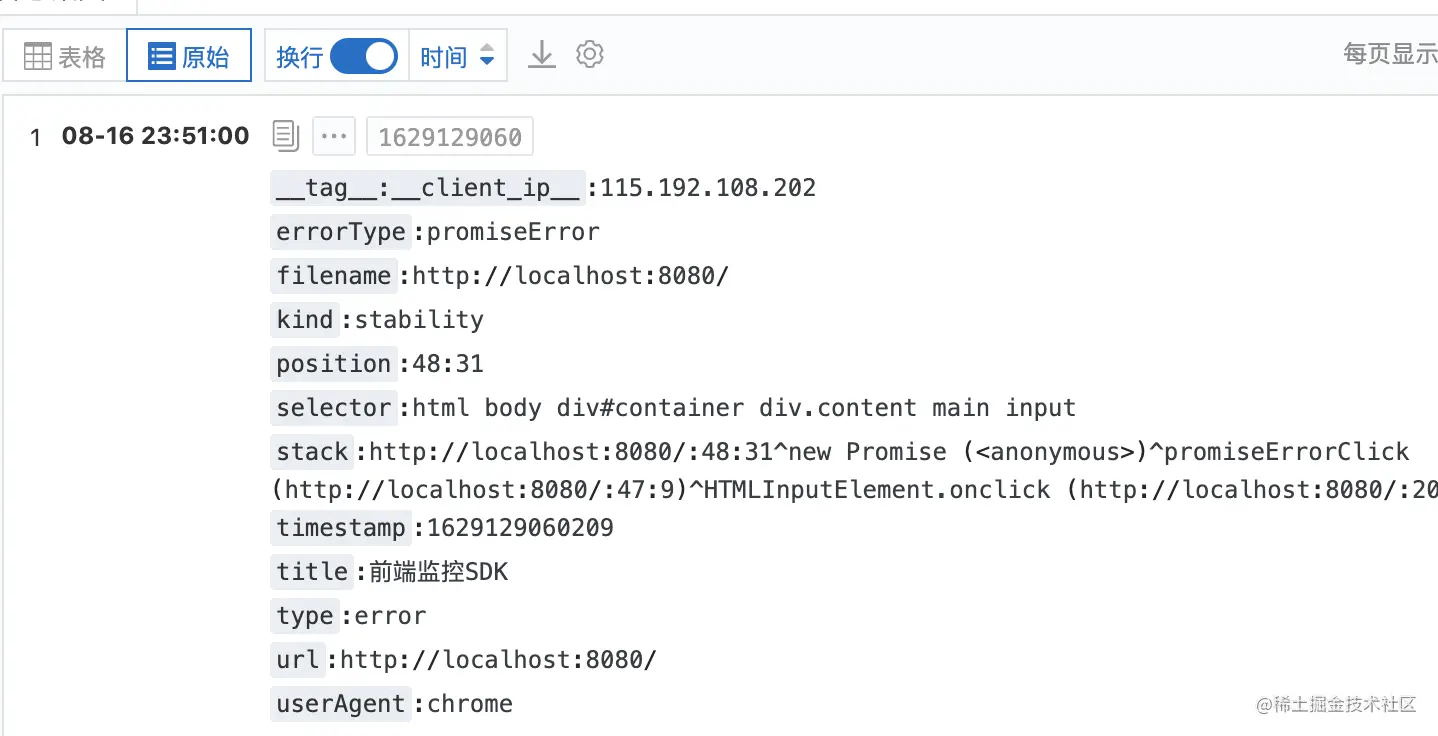Copy log entry using the copy icon

pos(286,136)
